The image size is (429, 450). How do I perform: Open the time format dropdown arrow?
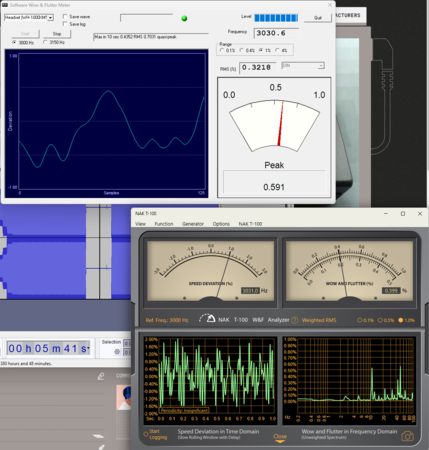[x=88, y=348]
